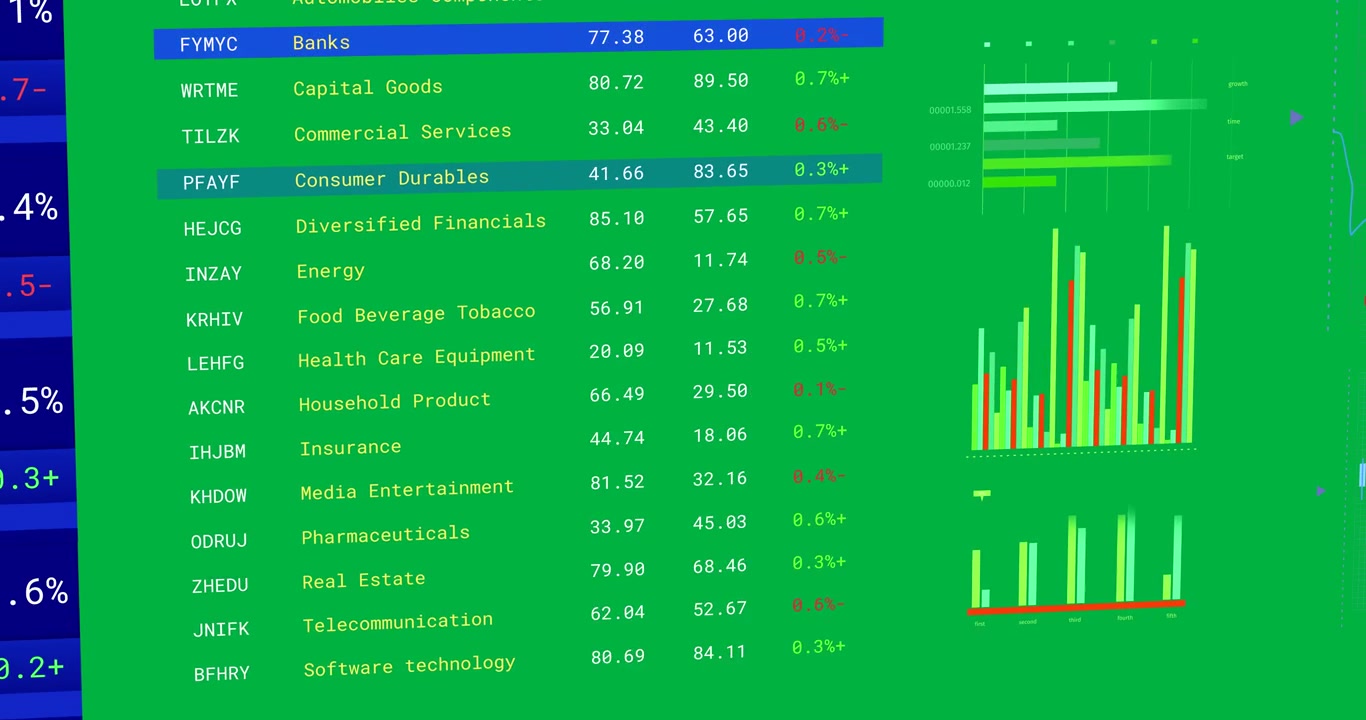The width and height of the screenshot is (1366, 720).
Task: Select the 0.5%- change for Energy
Action: [821, 257]
